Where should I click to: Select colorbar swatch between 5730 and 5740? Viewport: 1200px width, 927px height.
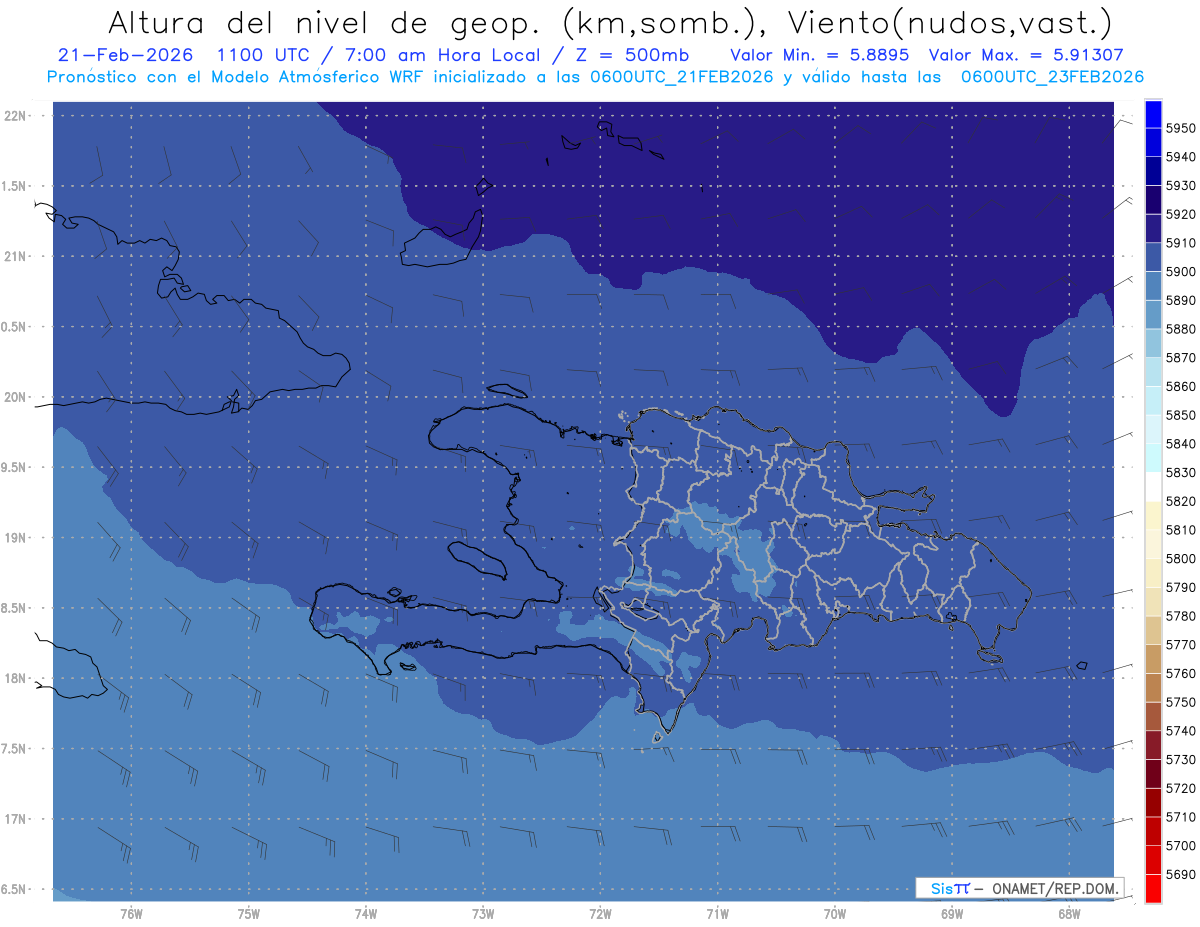tap(1152, 745)
